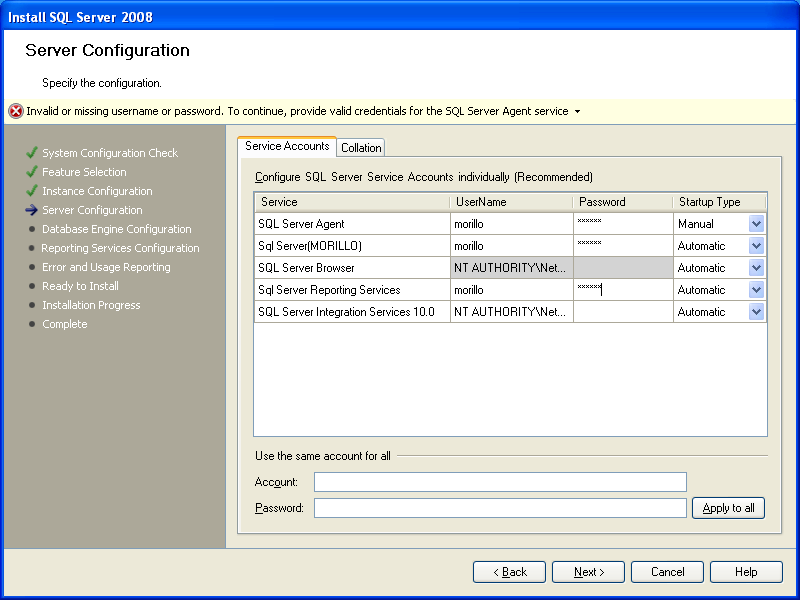Image resolution: width=800 pixels, height=600 pixels.
Task: Select the Sql Server Reporting Services name
Action: [x=329, y=289]
